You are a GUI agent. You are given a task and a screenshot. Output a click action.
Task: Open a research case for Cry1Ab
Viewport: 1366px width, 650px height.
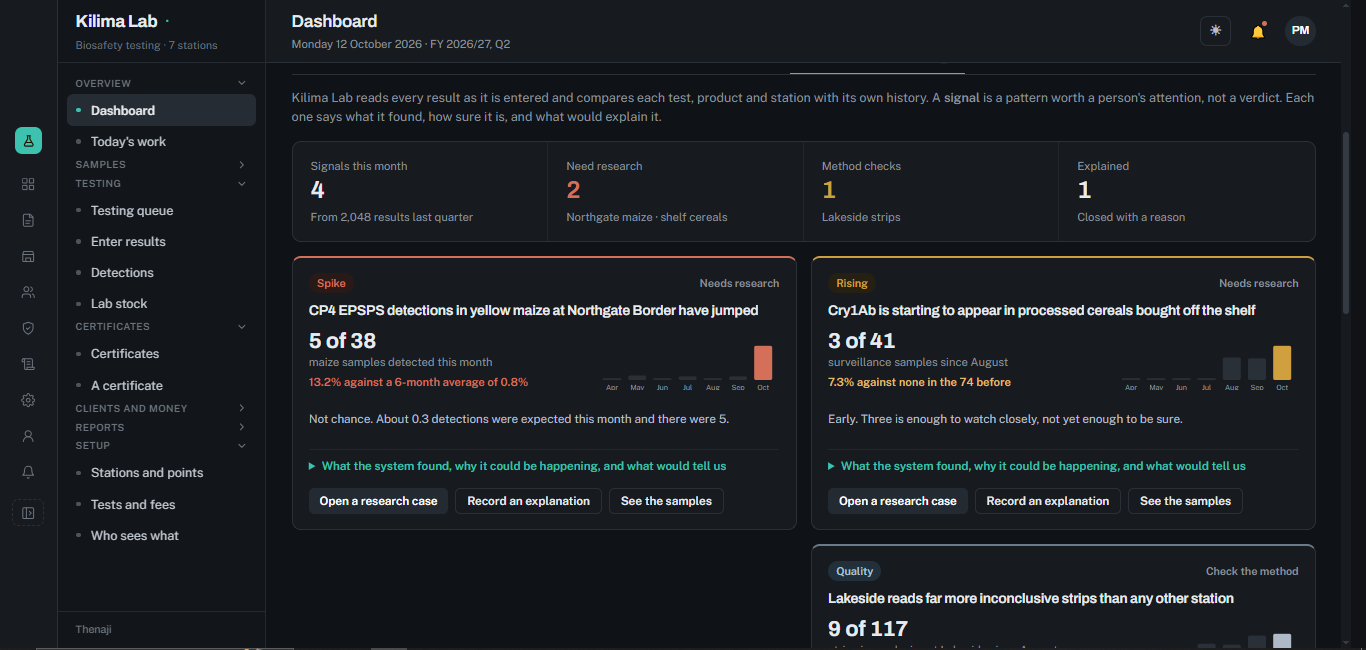point(898,501)
